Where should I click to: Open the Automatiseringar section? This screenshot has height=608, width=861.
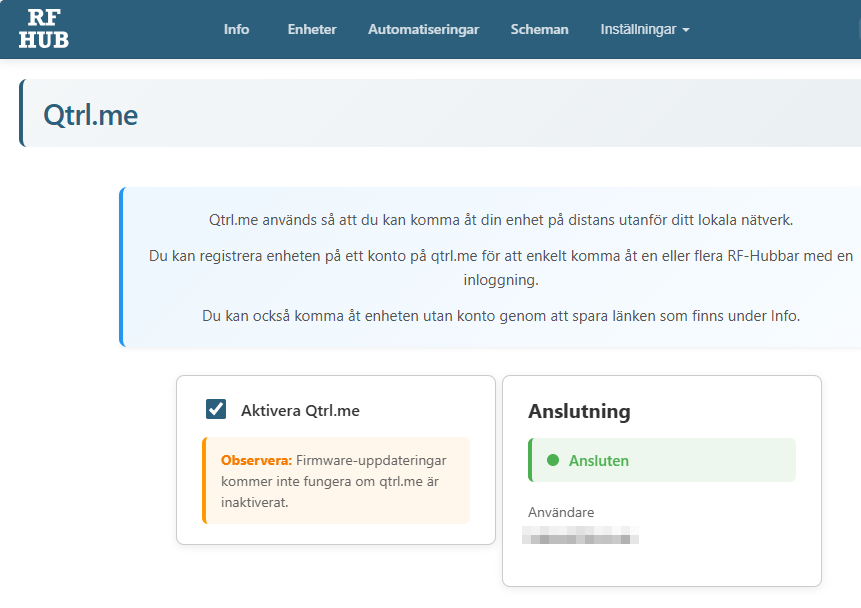tap(423, 29)
